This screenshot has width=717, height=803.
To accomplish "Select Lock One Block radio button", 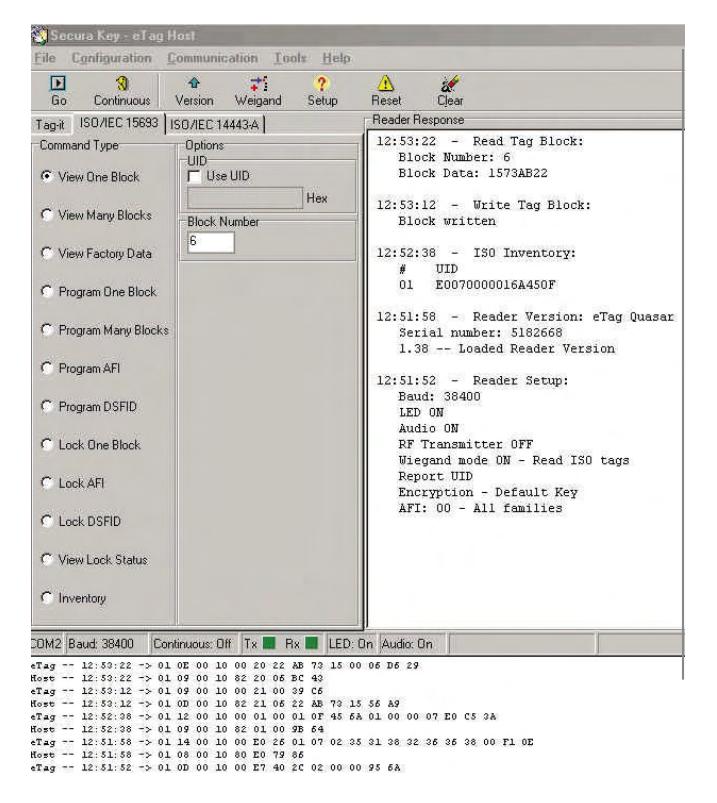I will point(47,445).
